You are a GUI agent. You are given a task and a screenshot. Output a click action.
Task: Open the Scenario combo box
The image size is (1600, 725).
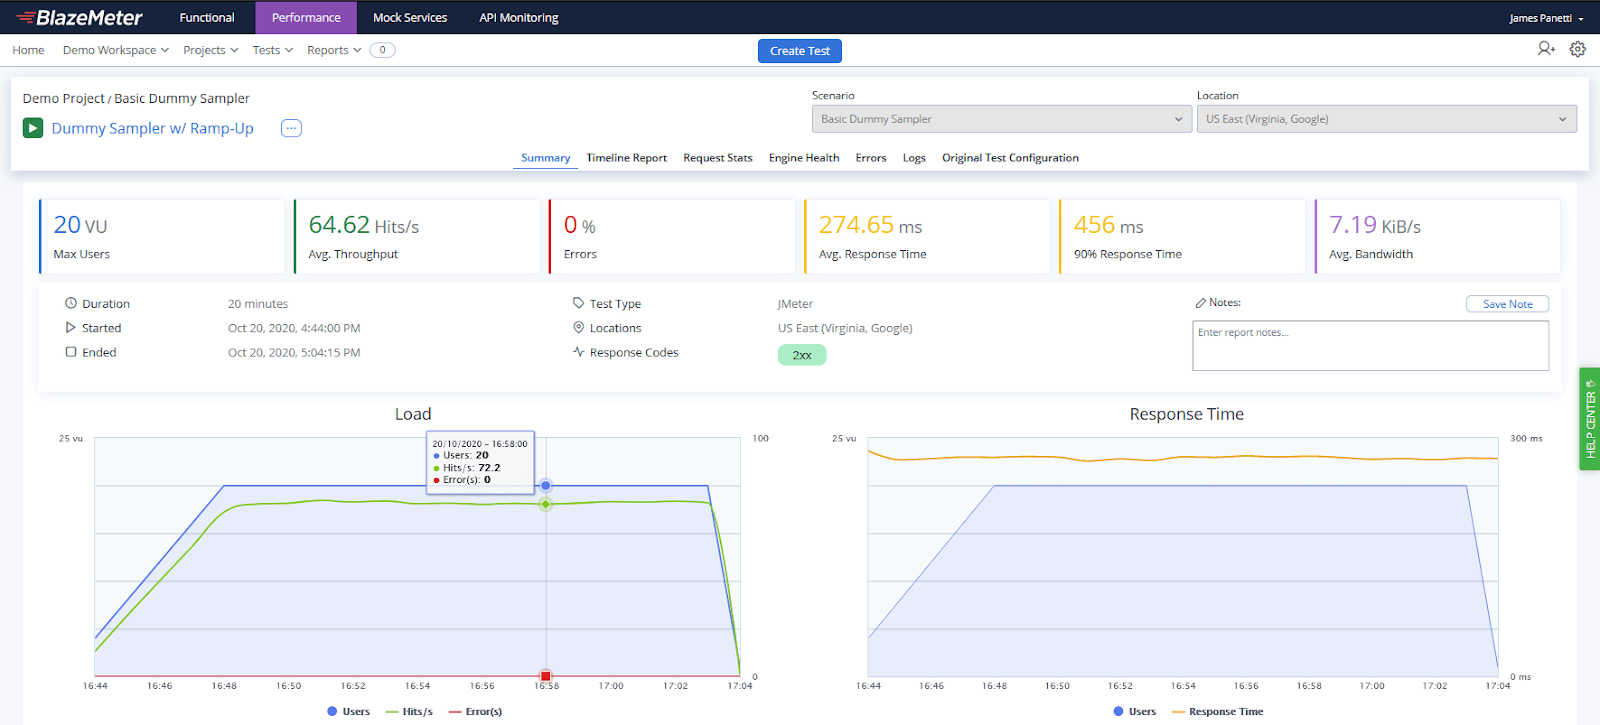1001,119
